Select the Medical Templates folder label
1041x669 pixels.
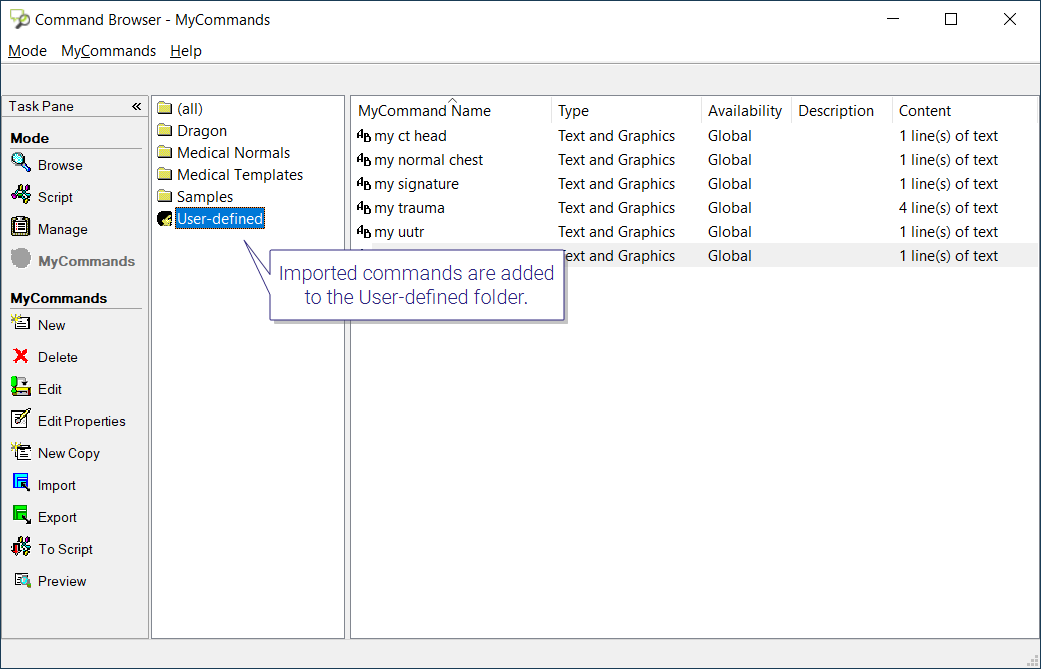[240, 175]
